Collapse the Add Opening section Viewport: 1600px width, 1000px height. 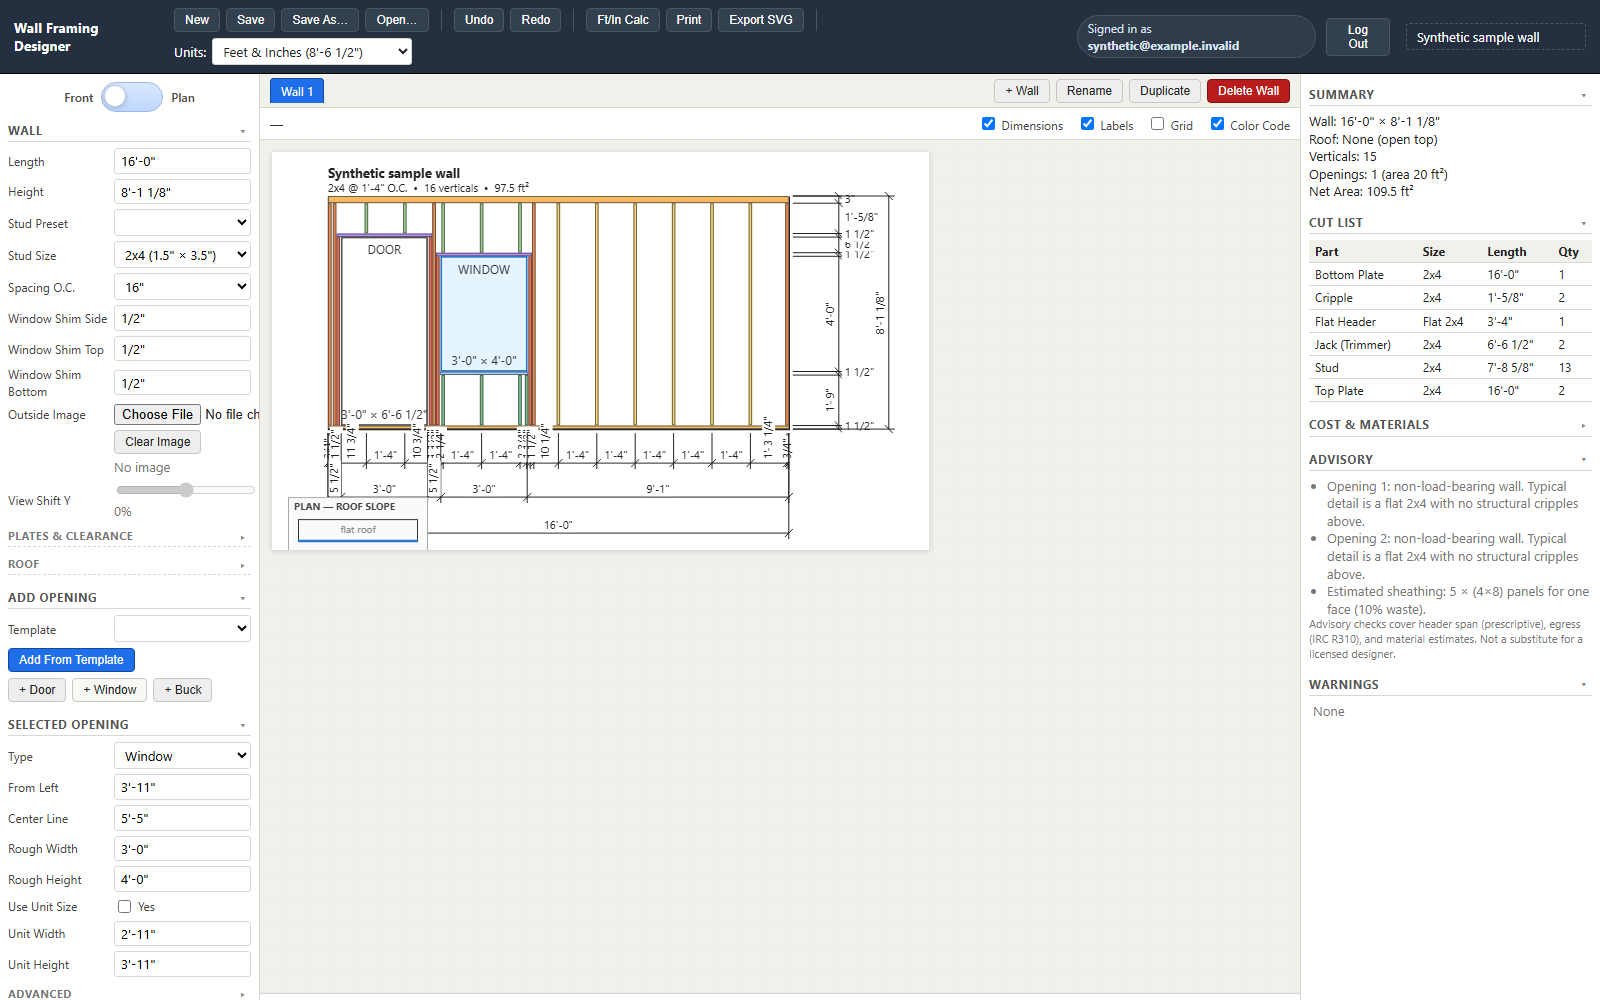[x=127, y=598]
